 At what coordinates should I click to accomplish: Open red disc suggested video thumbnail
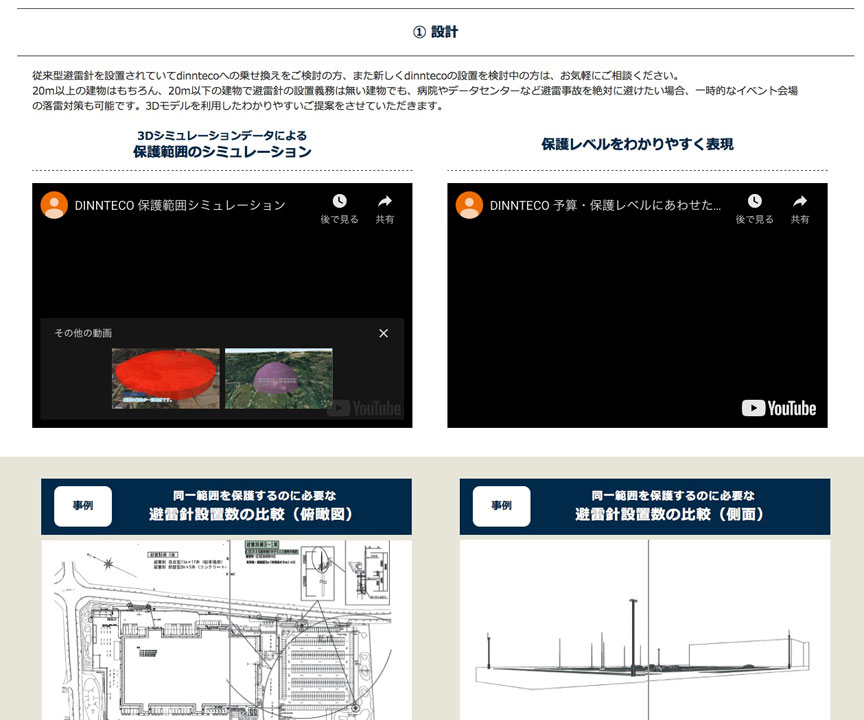[165, 378]
